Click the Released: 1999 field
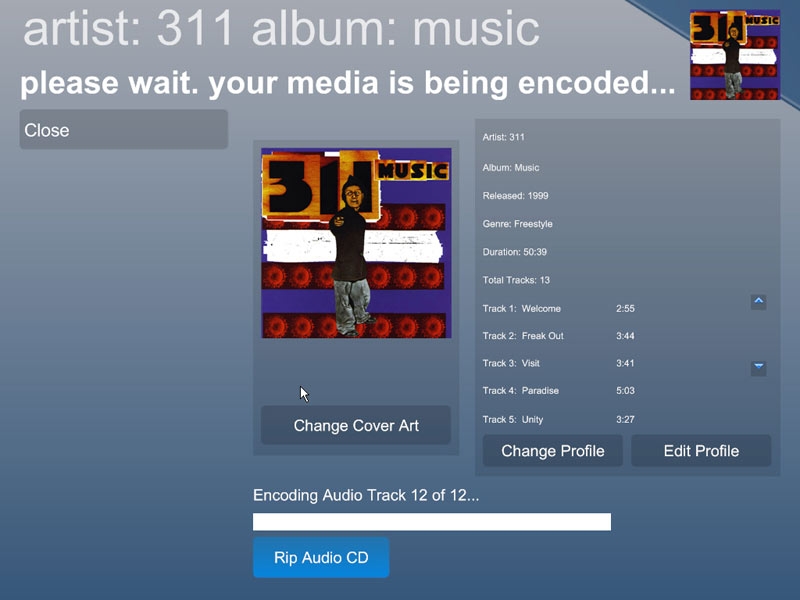This screenshot has height=600, width=800. (x=515, y=196)
